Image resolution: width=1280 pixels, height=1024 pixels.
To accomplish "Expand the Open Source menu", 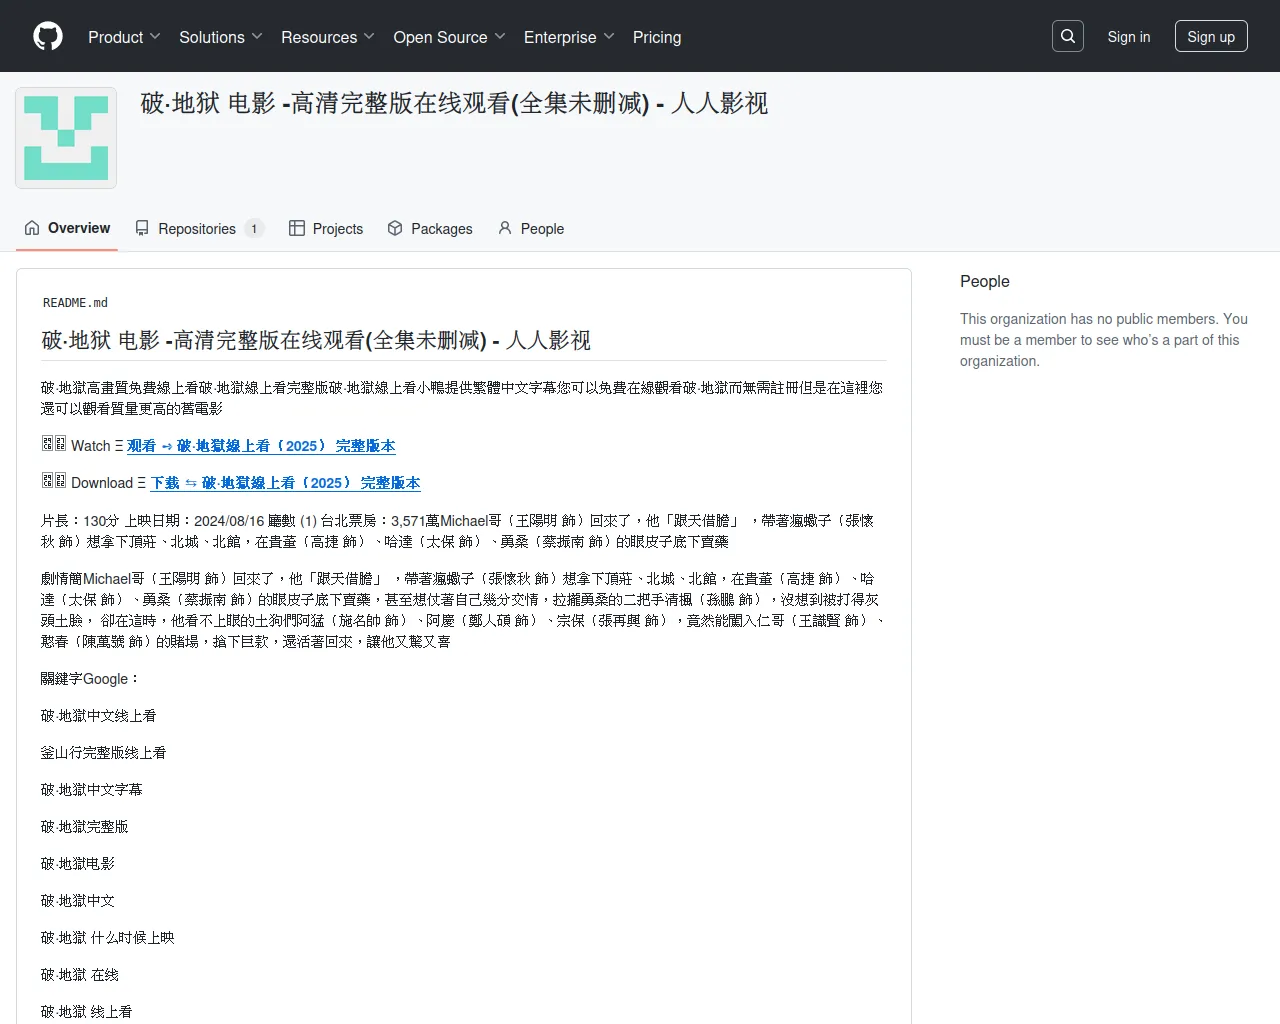I will [x=449, y=37].
